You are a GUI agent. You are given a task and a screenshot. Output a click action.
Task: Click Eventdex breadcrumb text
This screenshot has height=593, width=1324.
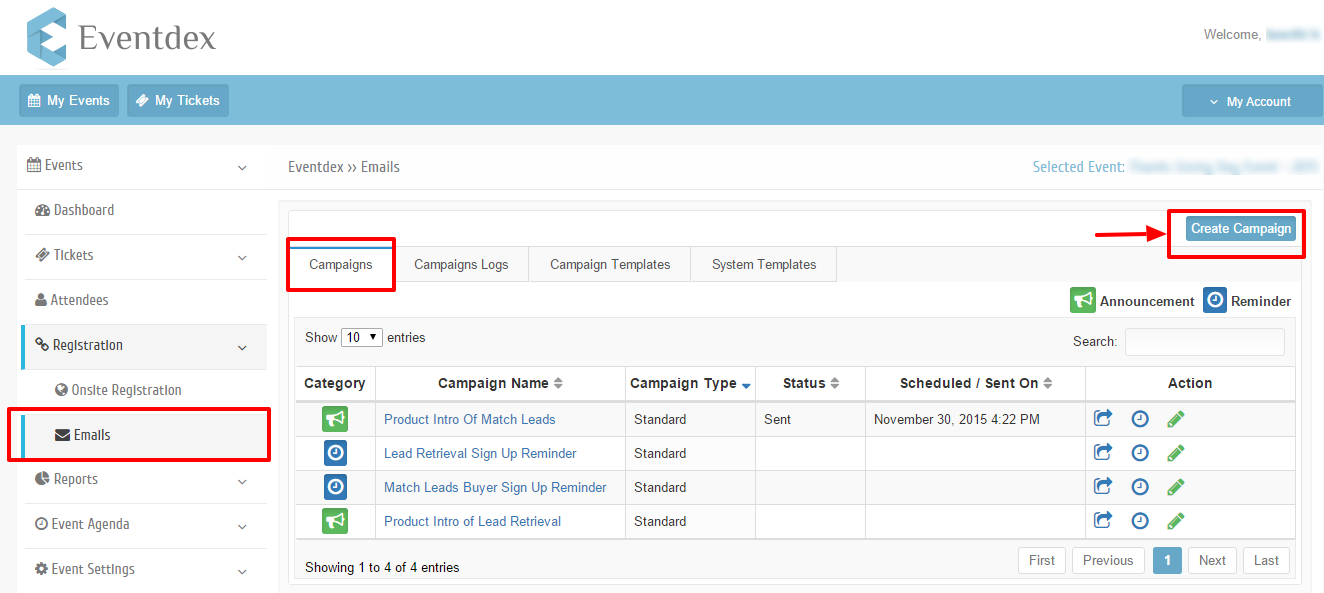point(315,167)
